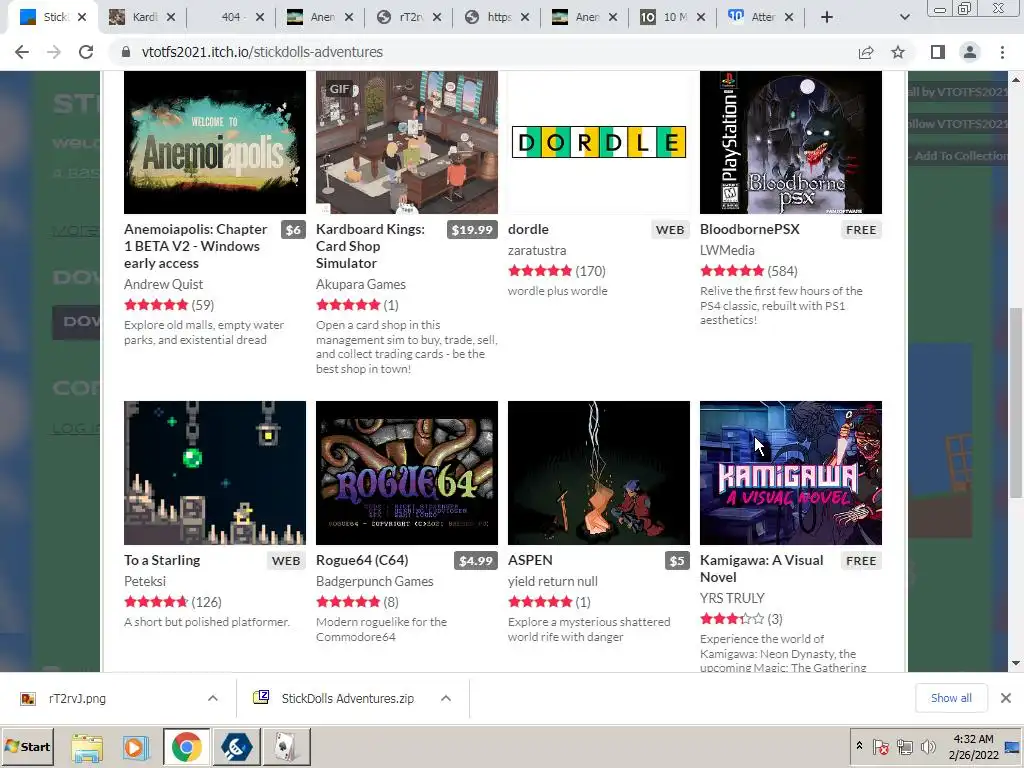Open the Chrome profile avatar menu
Viewport: 1024px width, 768px height.
pyautogui.click(x=970, y=52)
